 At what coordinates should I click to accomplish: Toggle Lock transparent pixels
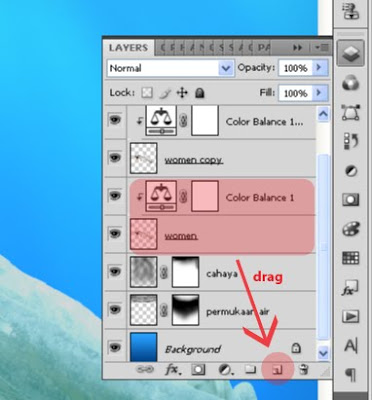(x=147, y=93)
